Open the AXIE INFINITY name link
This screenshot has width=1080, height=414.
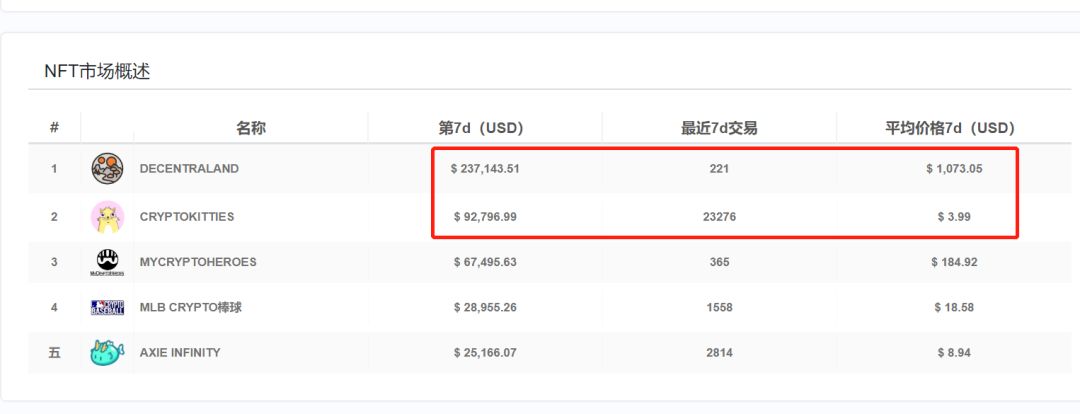coord(180,353)
